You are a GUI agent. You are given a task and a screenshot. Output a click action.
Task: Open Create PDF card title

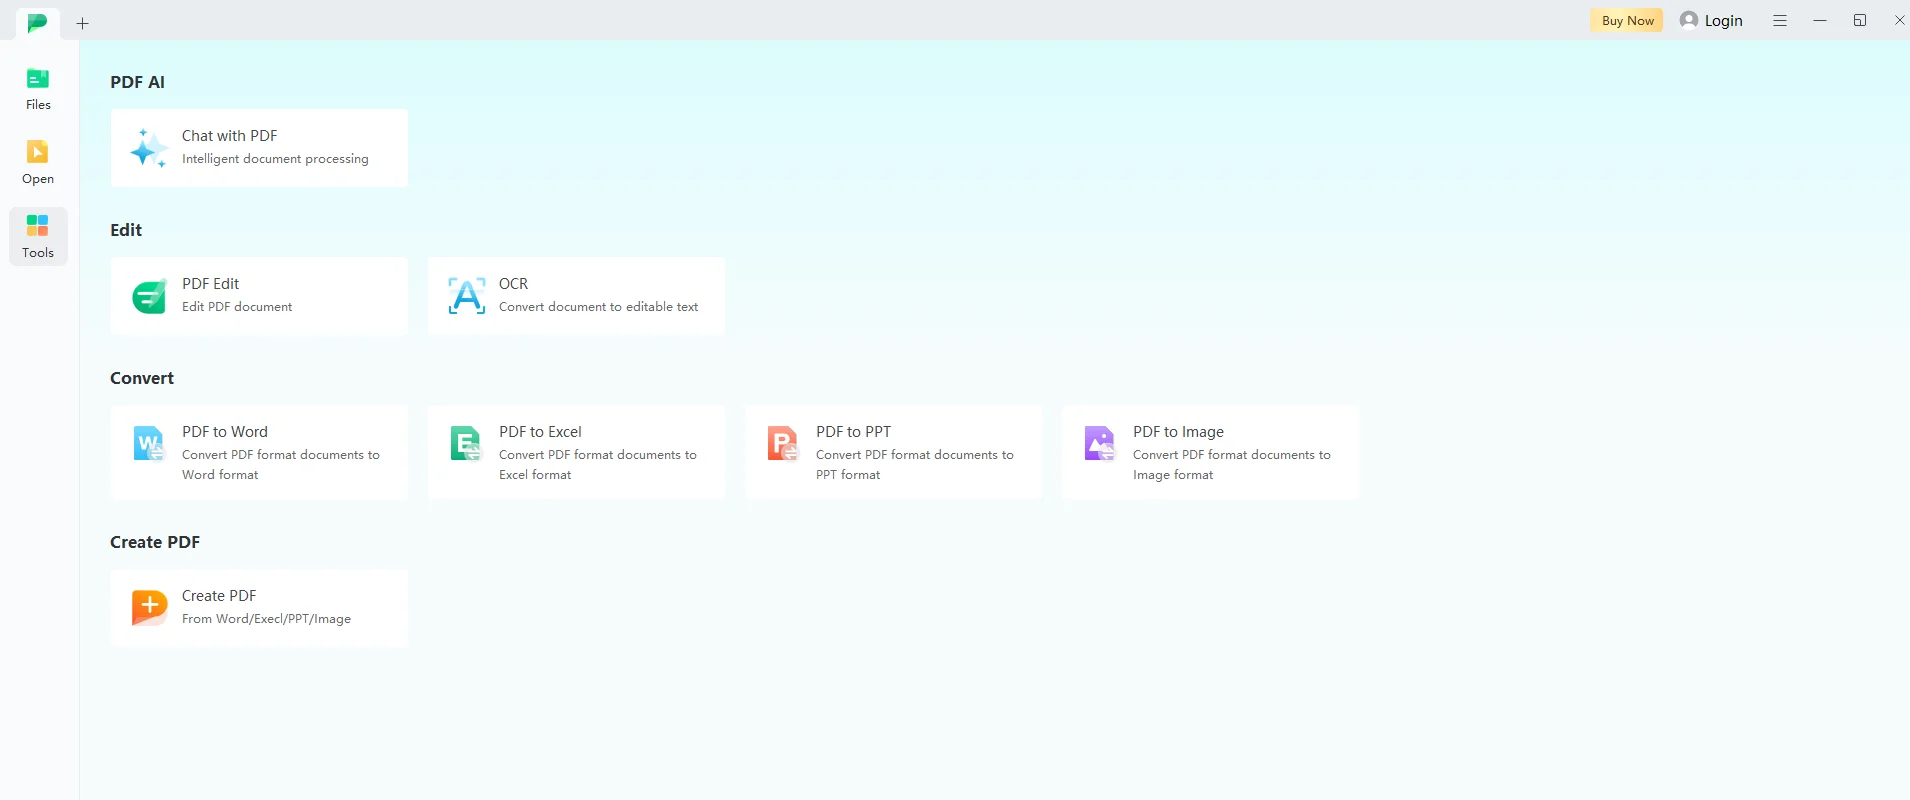point(219,596)
